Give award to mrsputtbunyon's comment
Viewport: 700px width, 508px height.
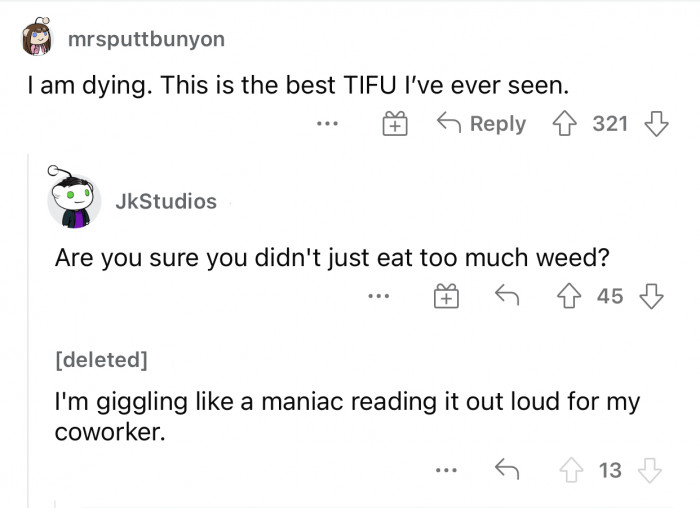(395, 125)
